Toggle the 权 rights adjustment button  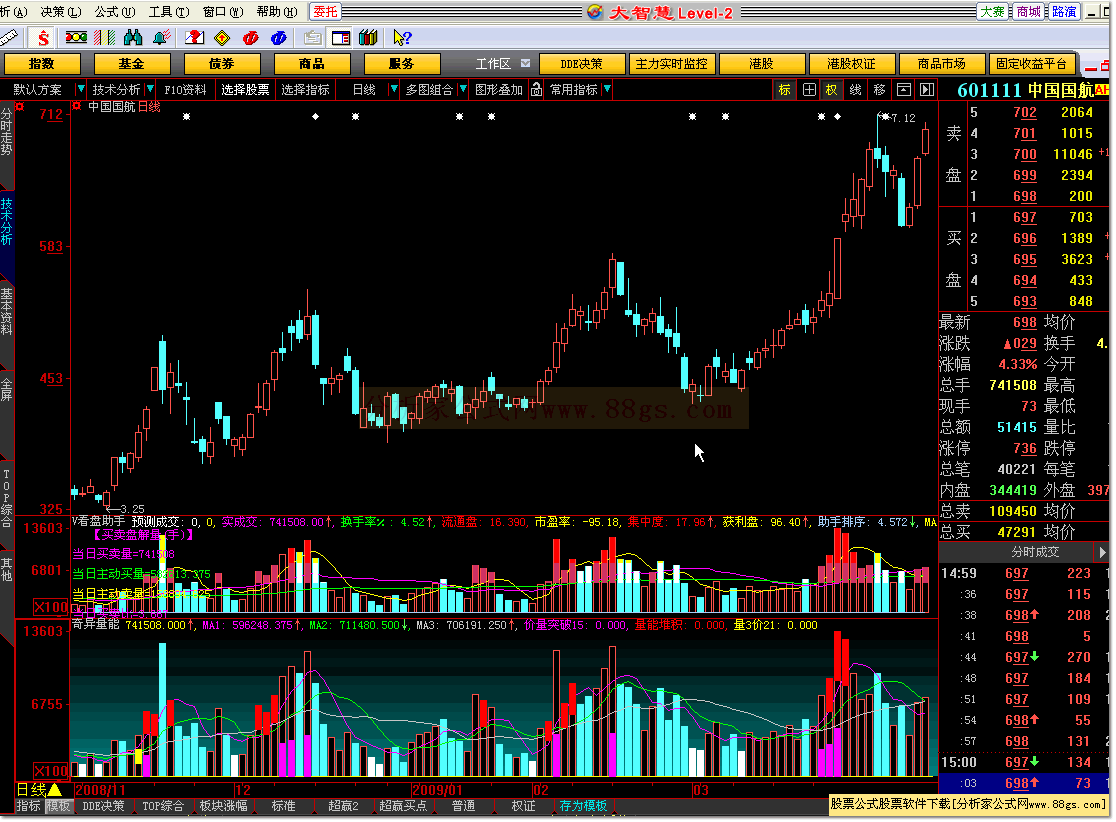click(x=831, y=90)
